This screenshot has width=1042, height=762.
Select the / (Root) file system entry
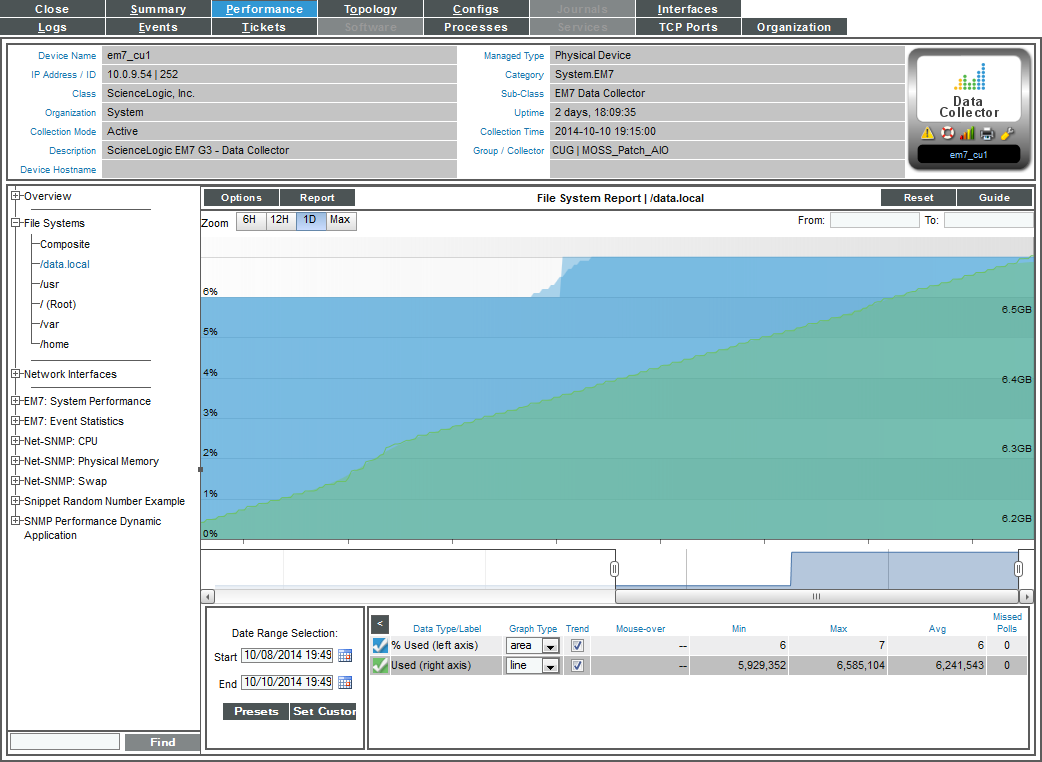pyautogui.click(x=58, y=304)
